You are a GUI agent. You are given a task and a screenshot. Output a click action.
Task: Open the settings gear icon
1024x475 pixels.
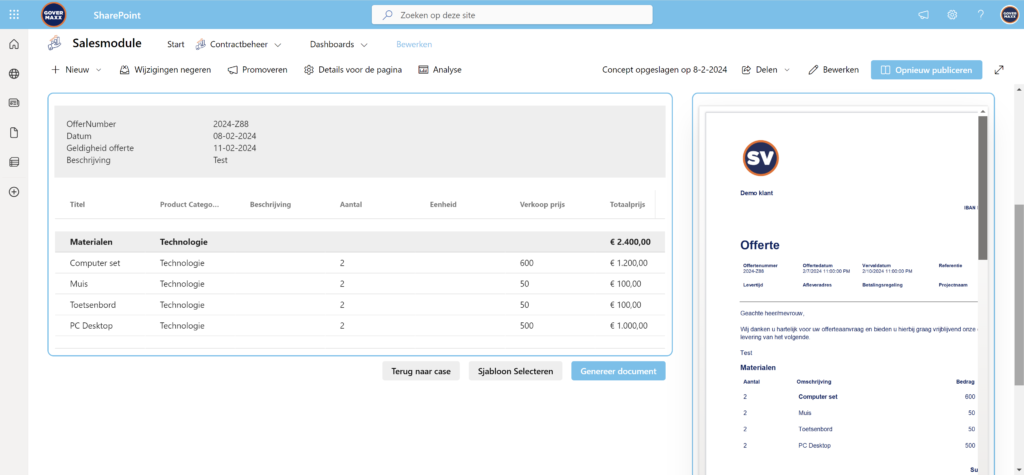tap(952, 15)
